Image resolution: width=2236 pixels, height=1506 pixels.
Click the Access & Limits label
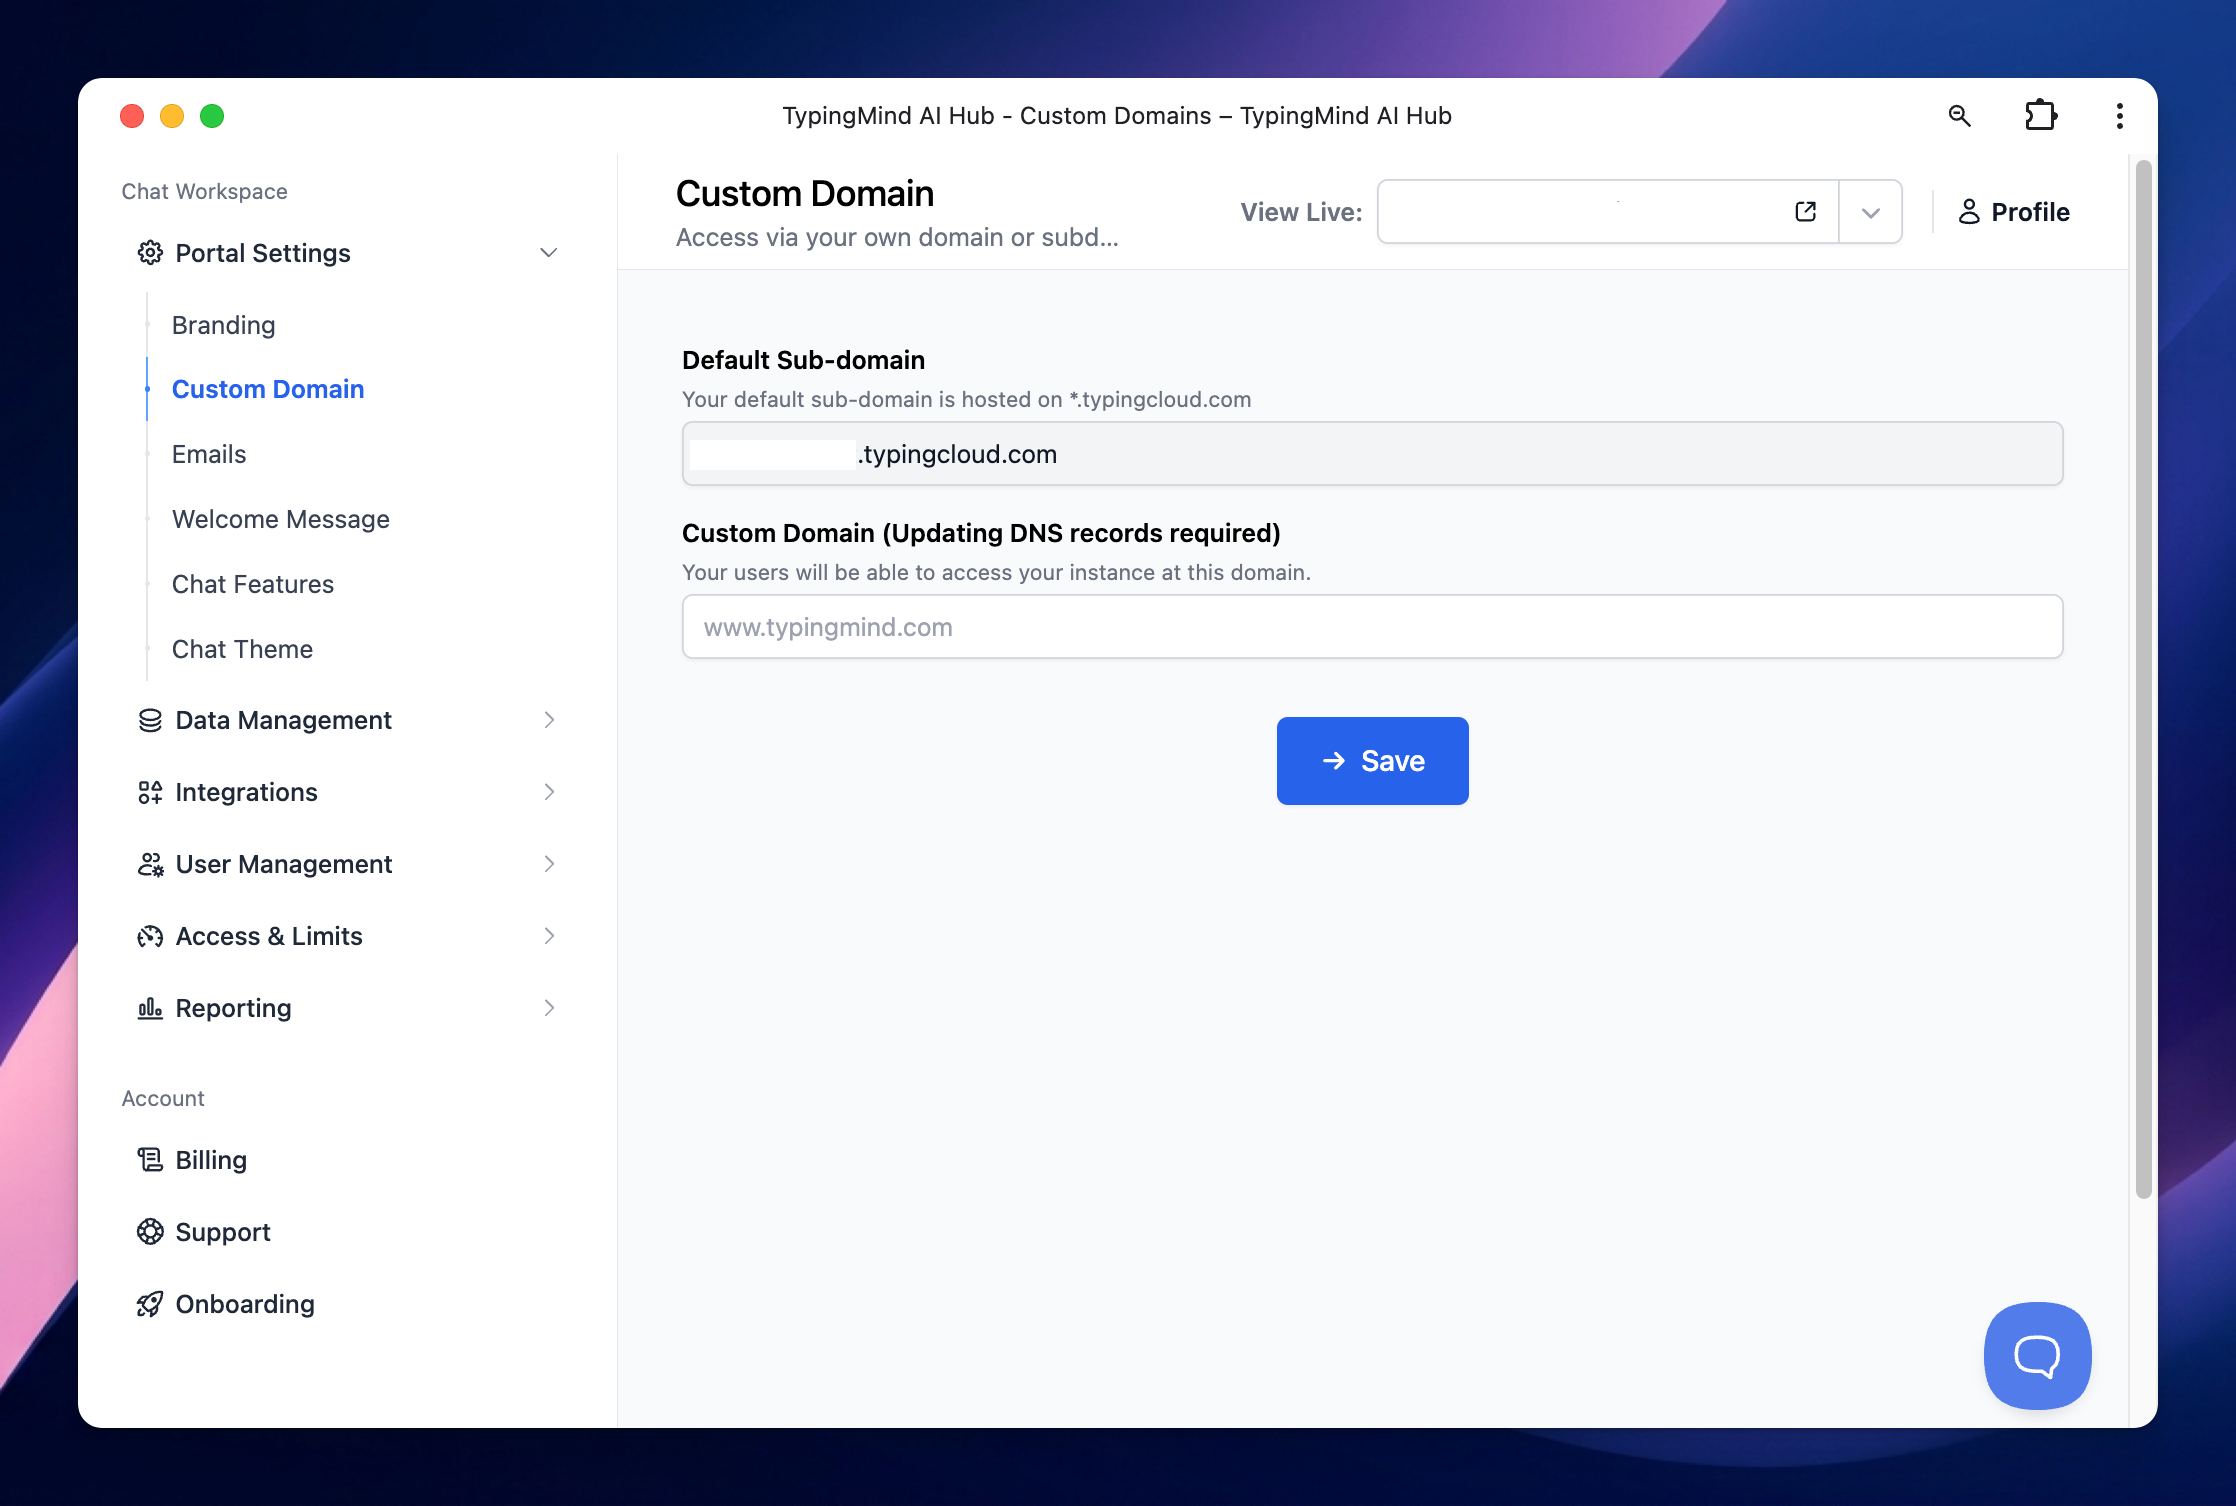[x=269, y=936]
